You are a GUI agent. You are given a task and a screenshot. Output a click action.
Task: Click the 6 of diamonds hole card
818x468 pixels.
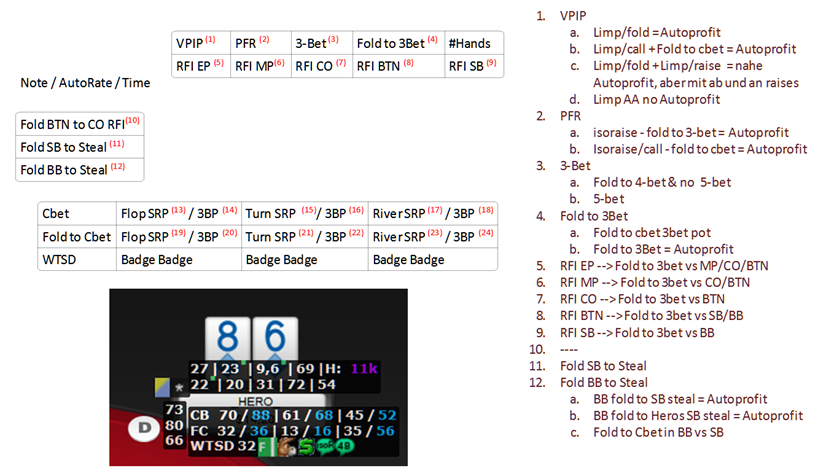(275, 338)
